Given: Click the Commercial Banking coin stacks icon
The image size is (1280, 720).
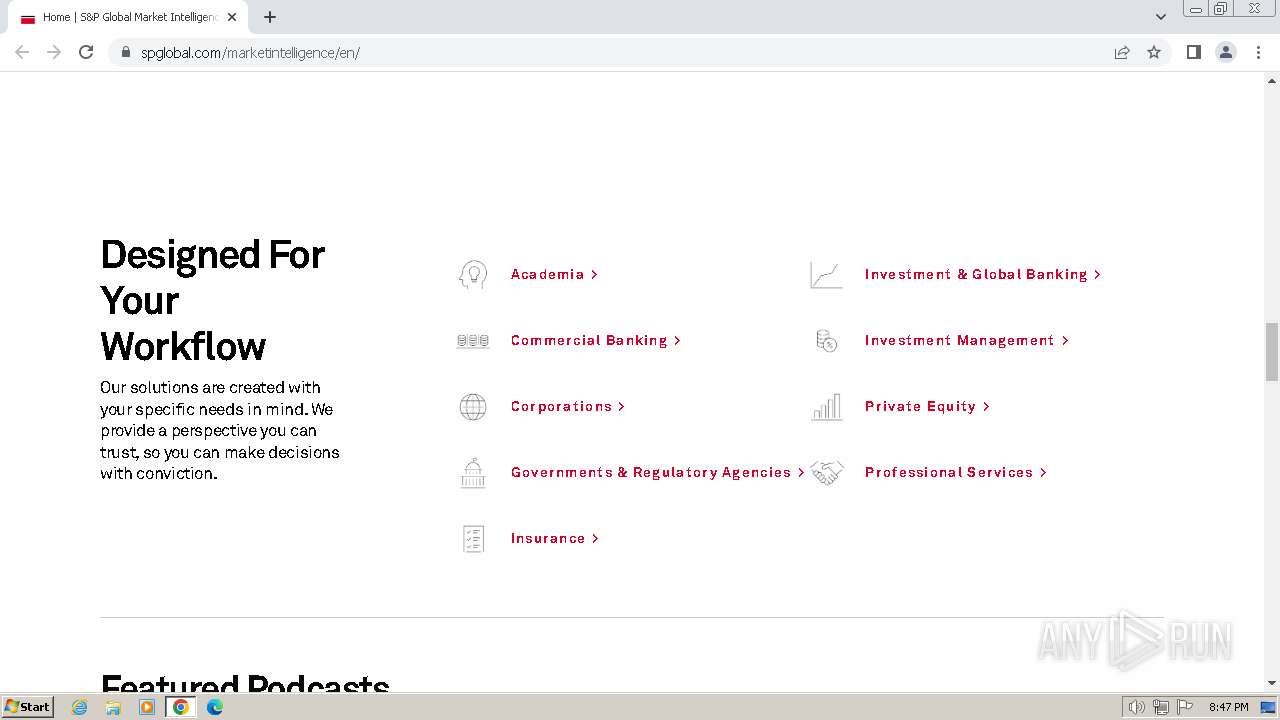Looking at the screenshot, I should tap(473, 341).
